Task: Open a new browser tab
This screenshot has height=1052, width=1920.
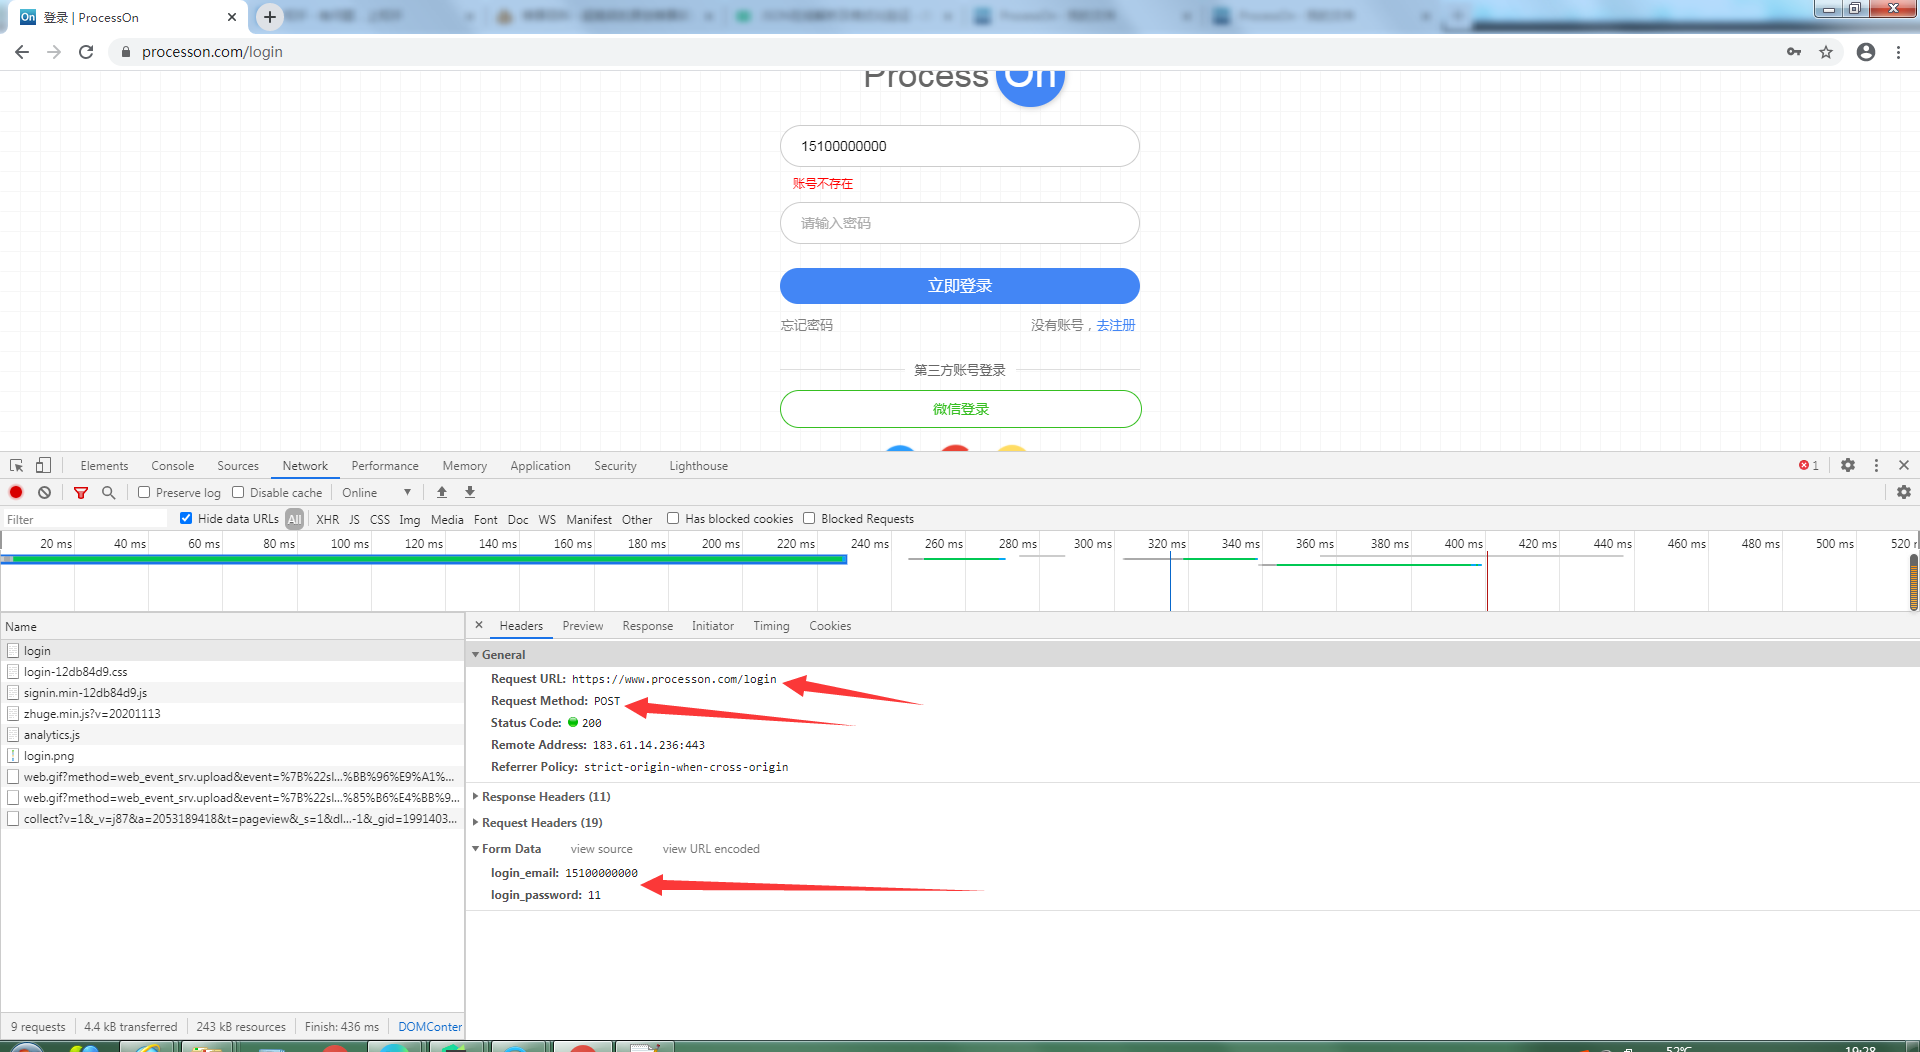Action: 270,17
